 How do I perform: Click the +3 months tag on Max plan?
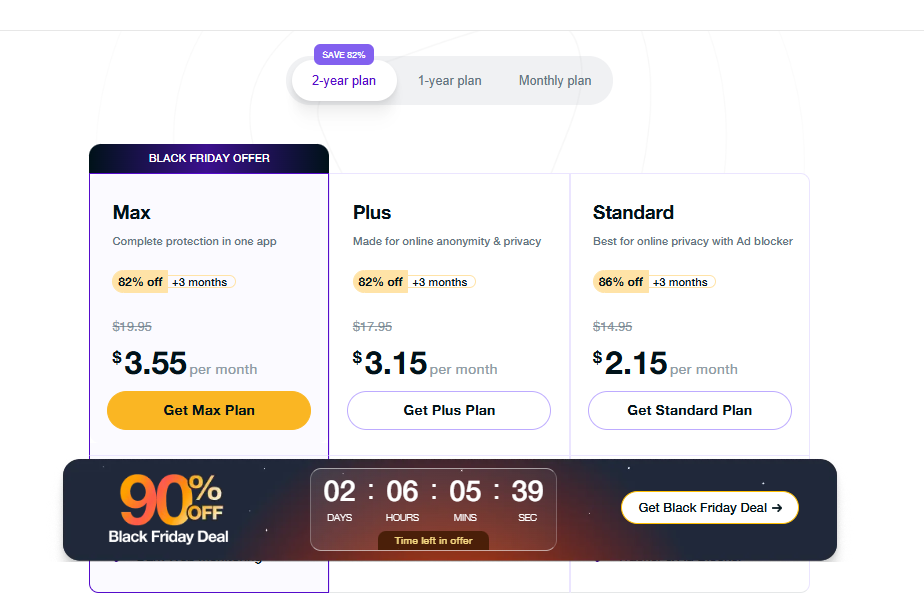point(201,281)
